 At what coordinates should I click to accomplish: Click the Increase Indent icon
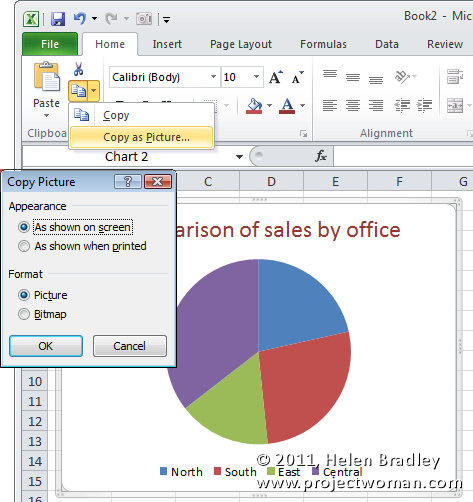(x=425, y=106)
